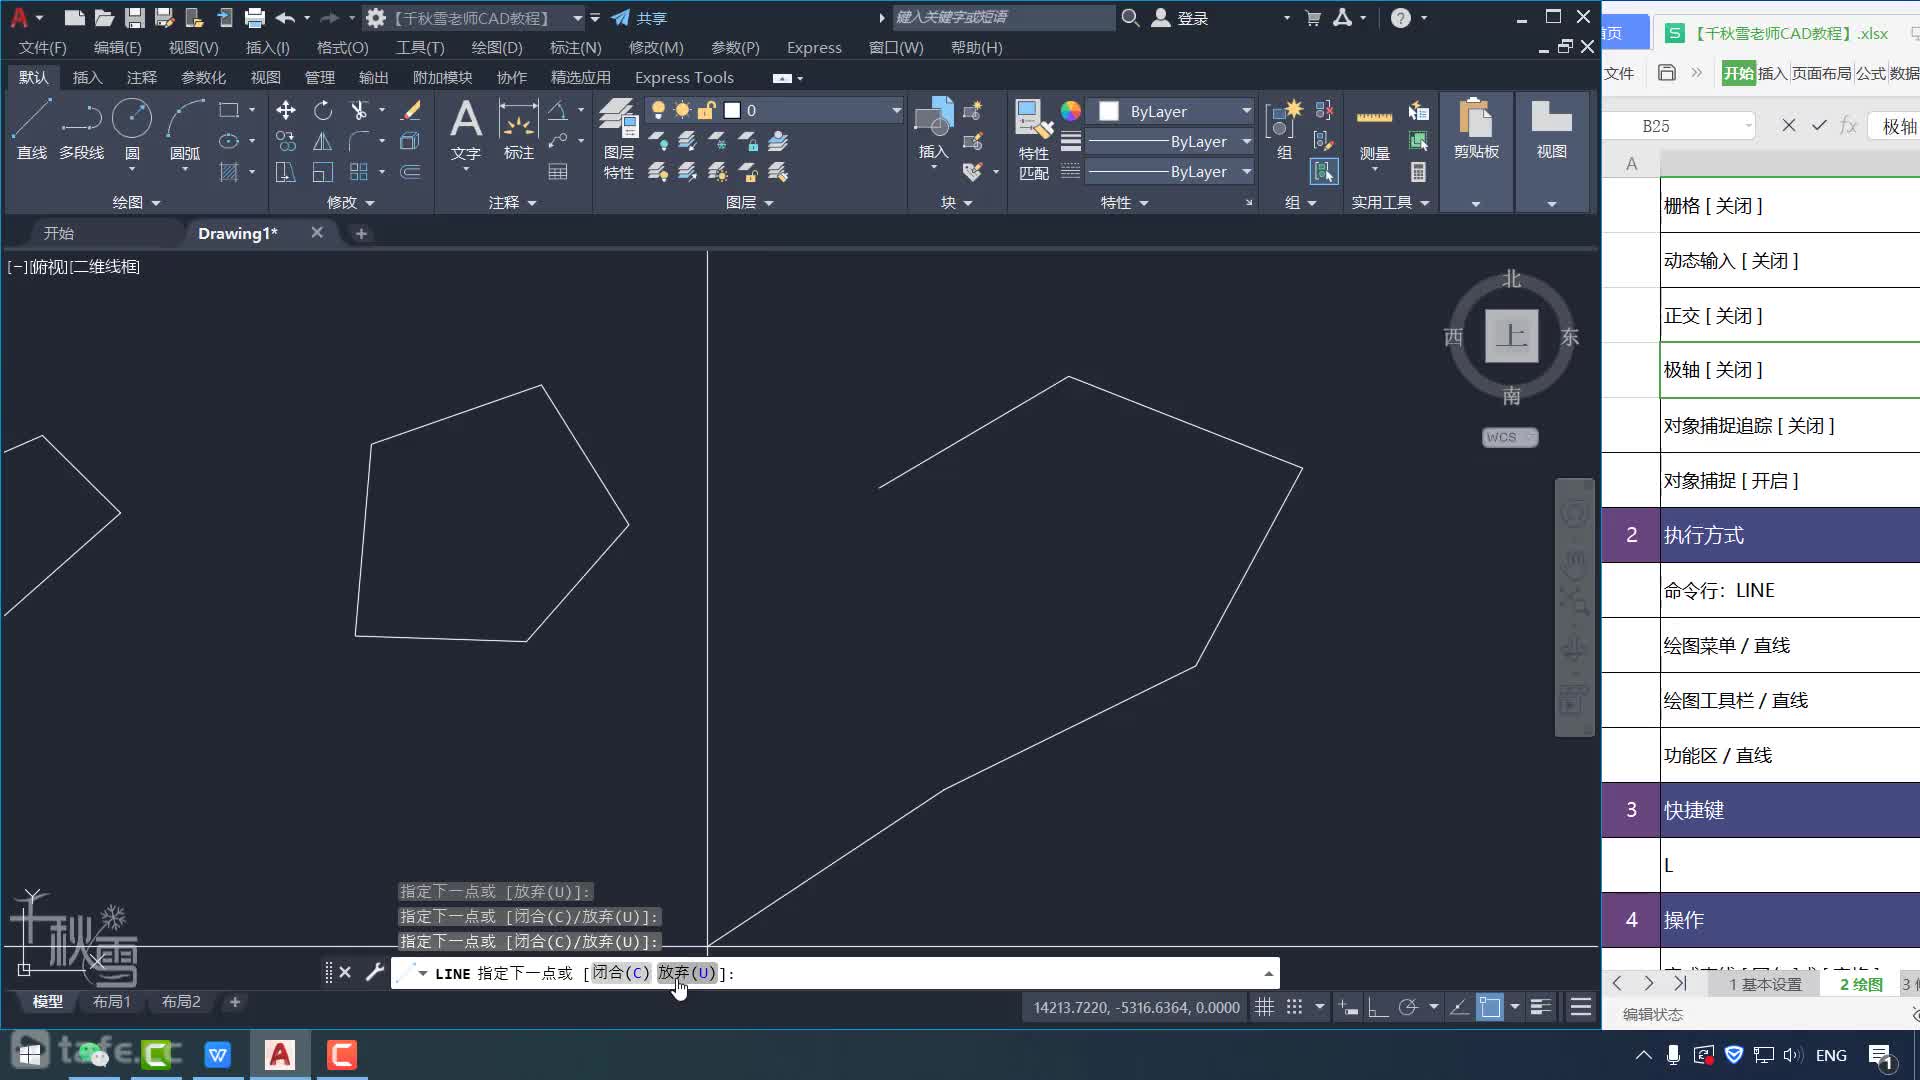
Task: Click the Copy tool icon
Action: [286, 142]
